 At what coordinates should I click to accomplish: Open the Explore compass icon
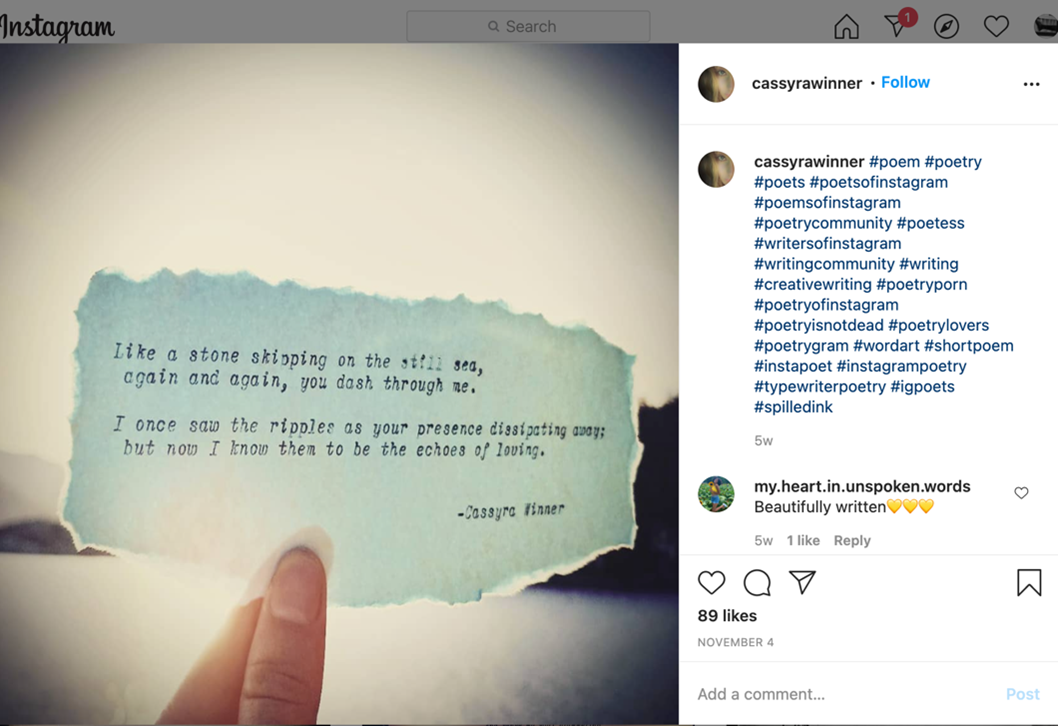click(946, 27)
